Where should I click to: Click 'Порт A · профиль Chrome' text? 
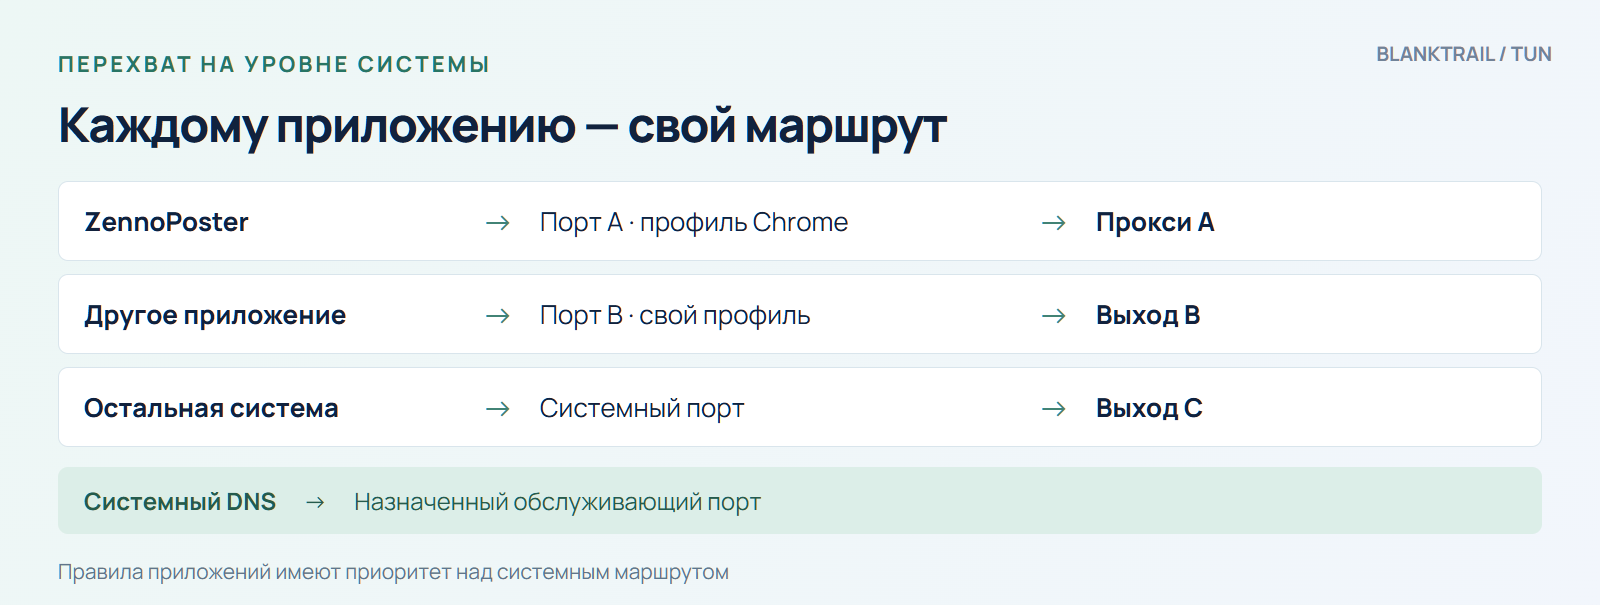(x=693, y=222)
